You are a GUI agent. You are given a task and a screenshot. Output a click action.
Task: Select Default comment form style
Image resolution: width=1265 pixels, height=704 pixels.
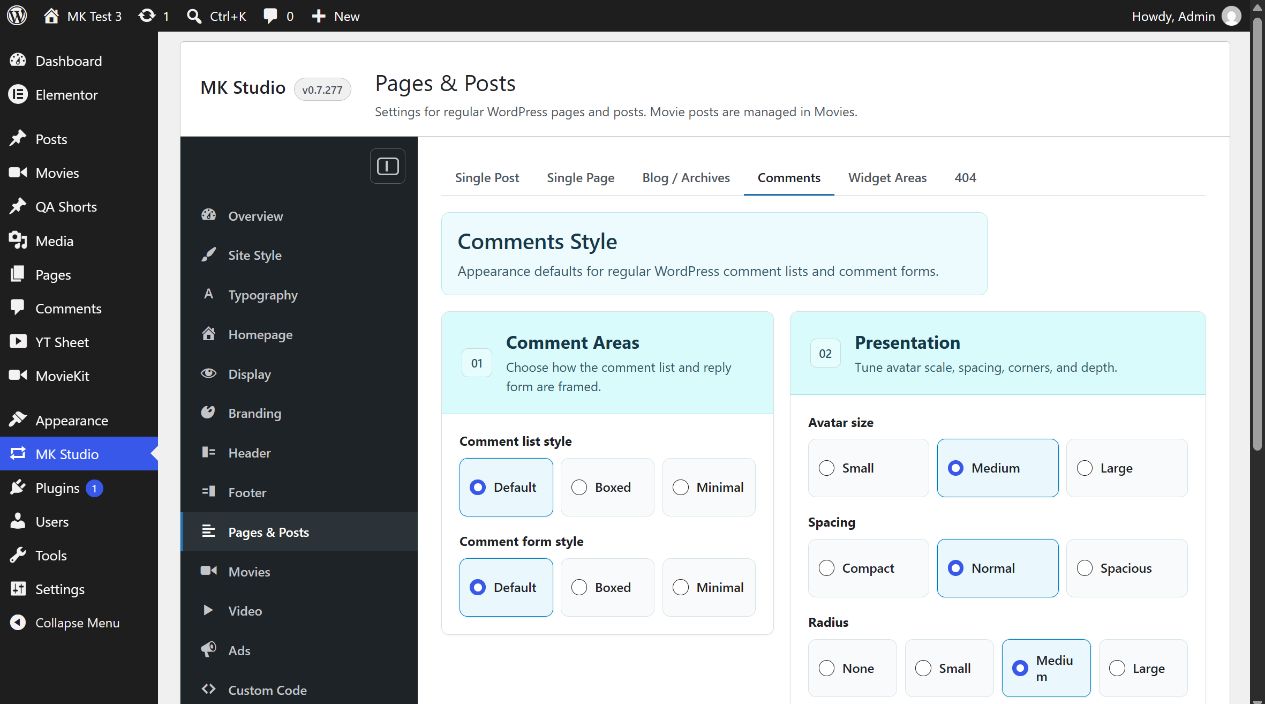(506, 587)
